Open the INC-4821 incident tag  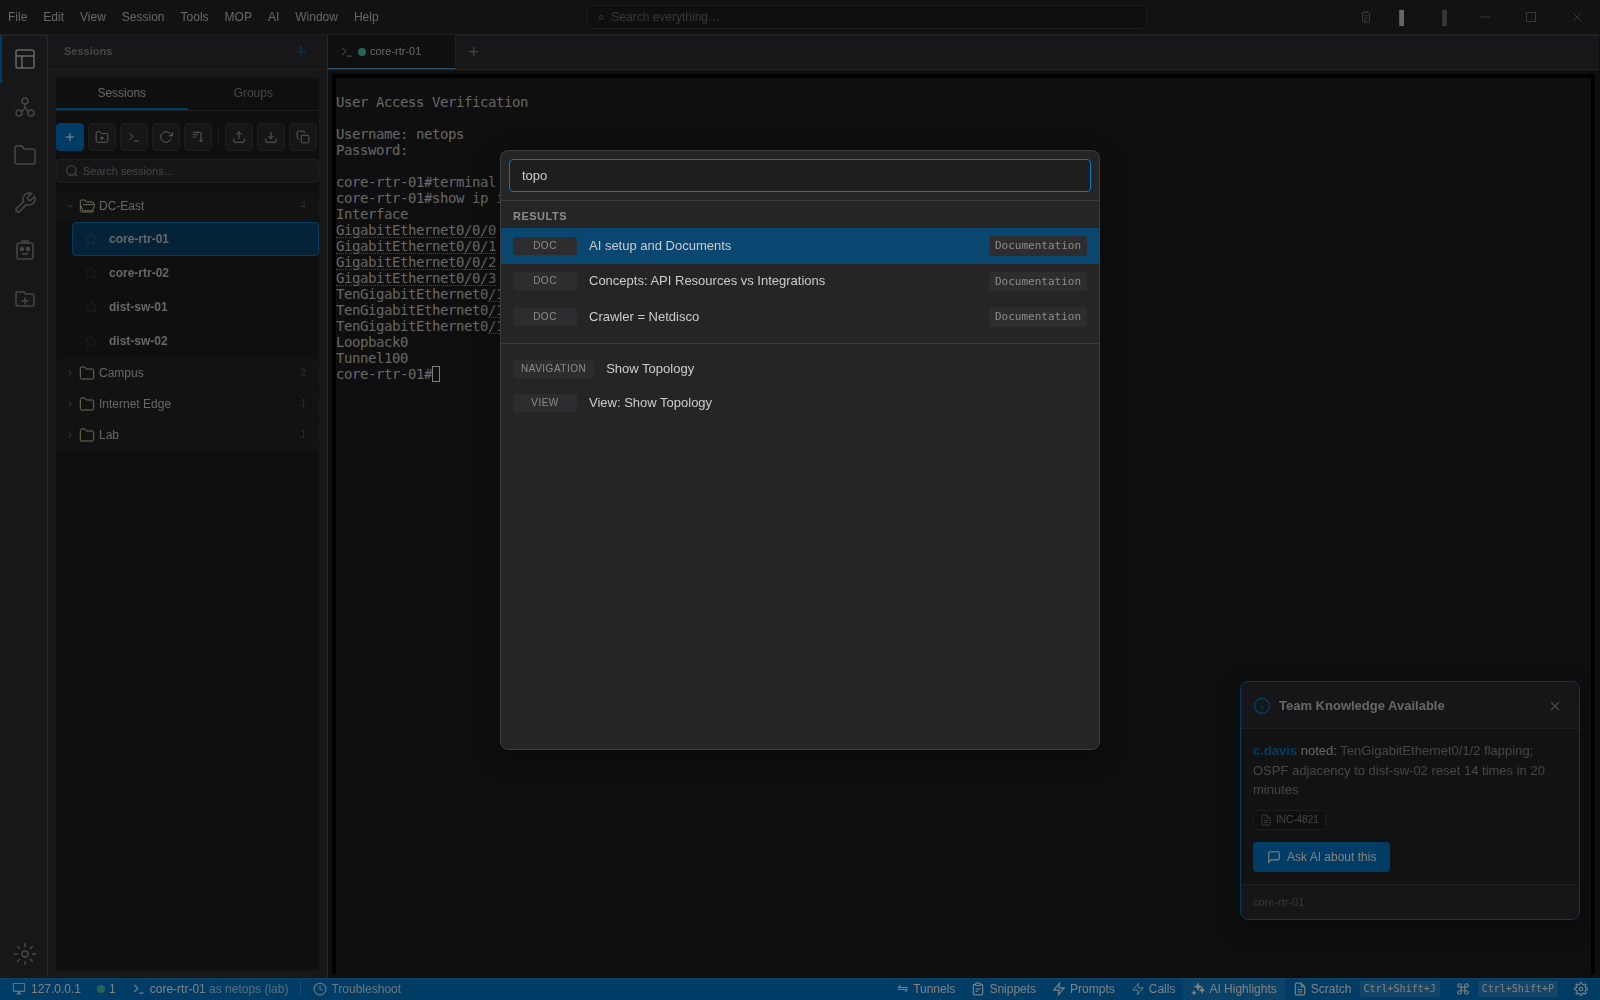(1289, 820)
